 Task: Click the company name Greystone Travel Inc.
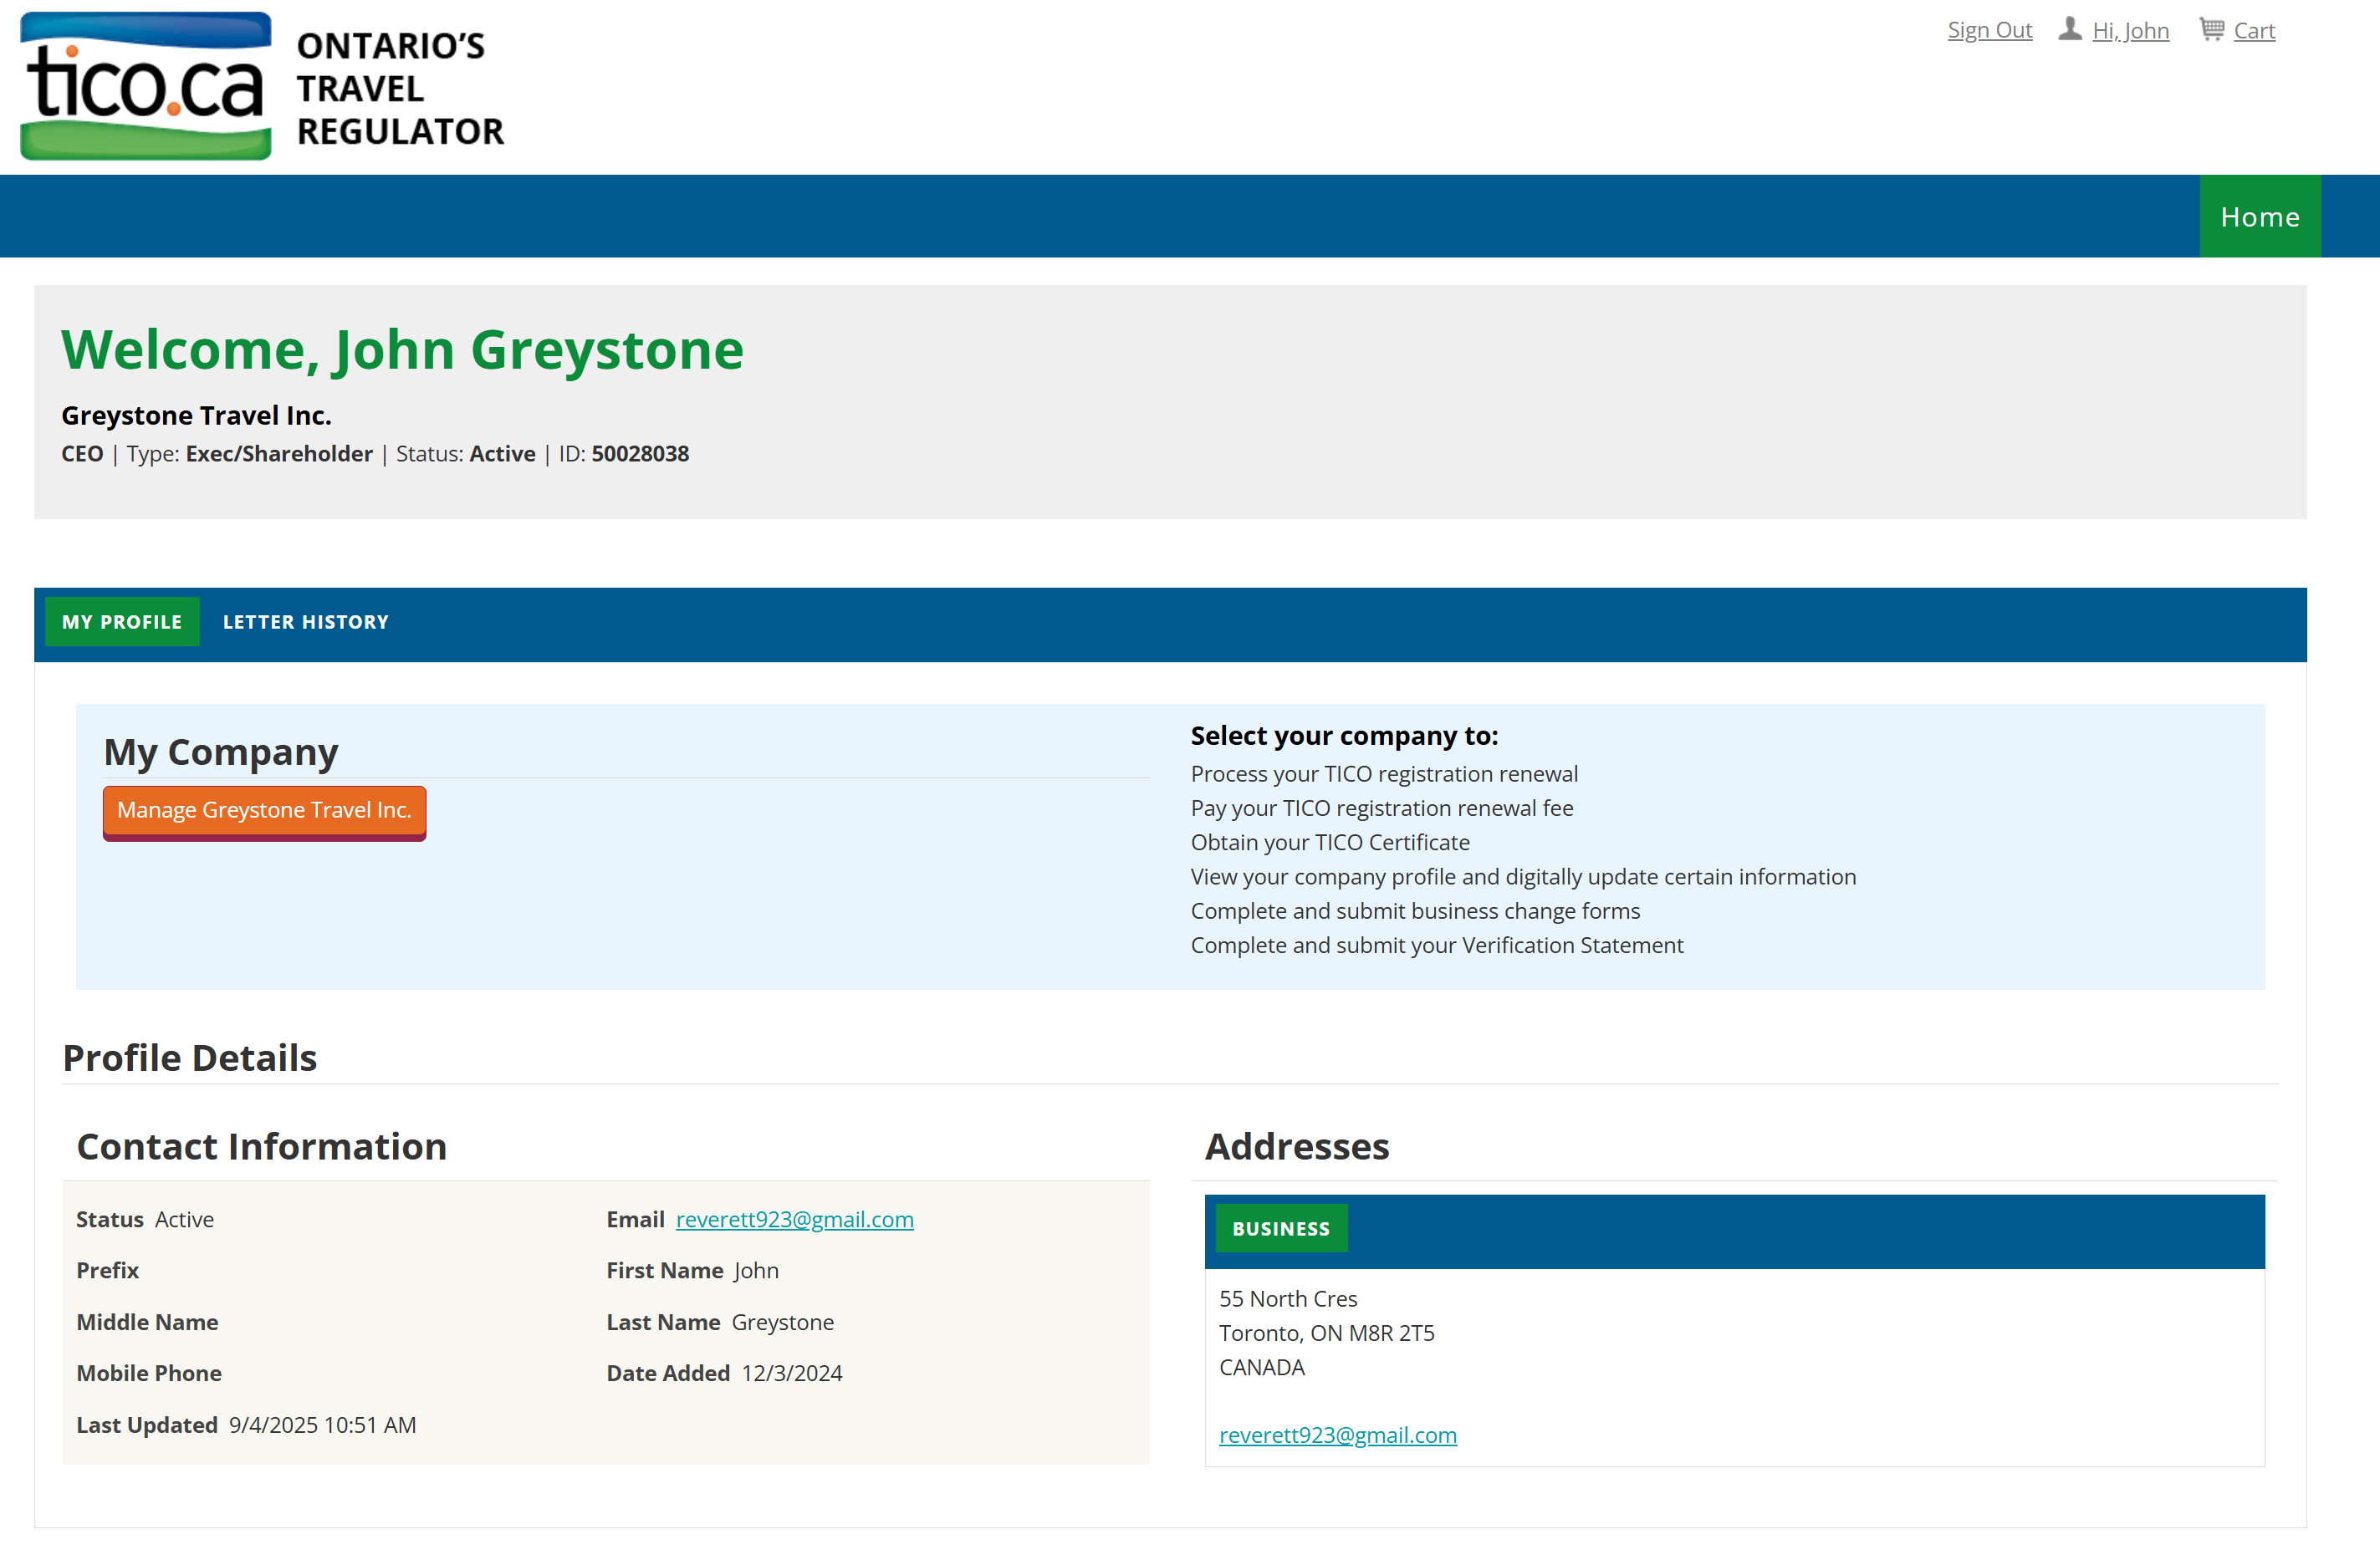click(x=196, y=415)
